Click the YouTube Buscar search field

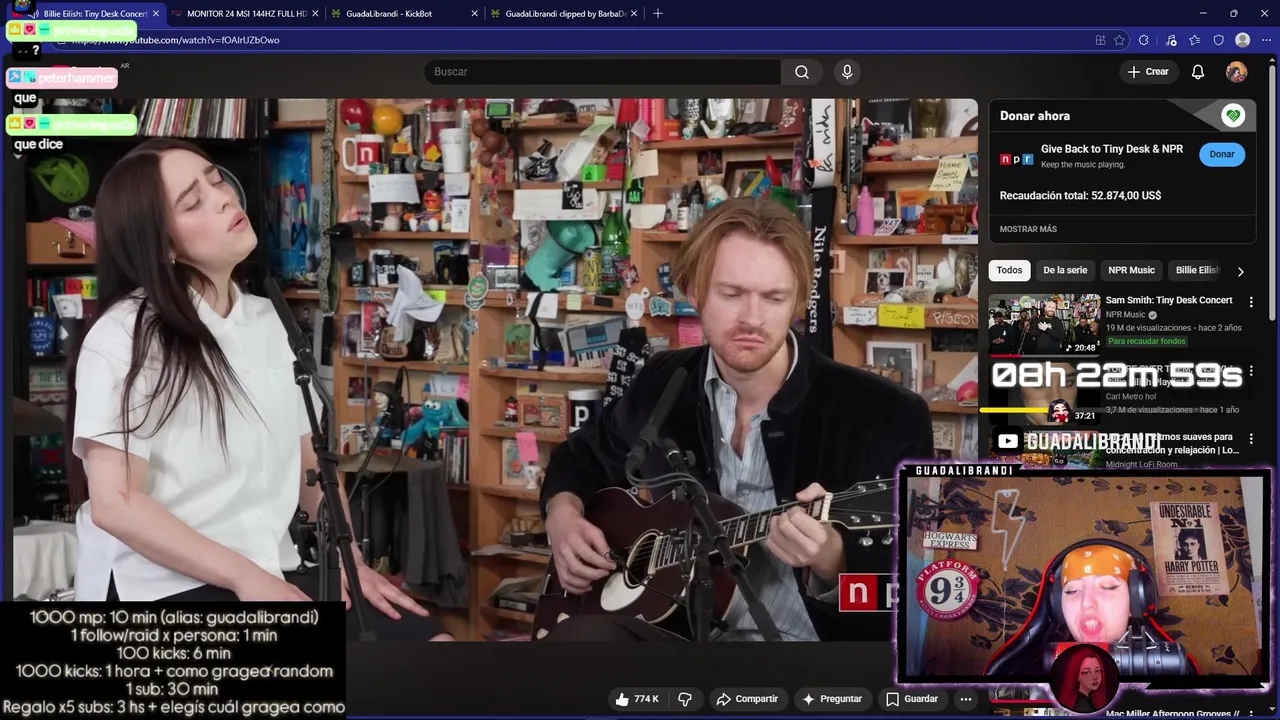pos(603,72)
